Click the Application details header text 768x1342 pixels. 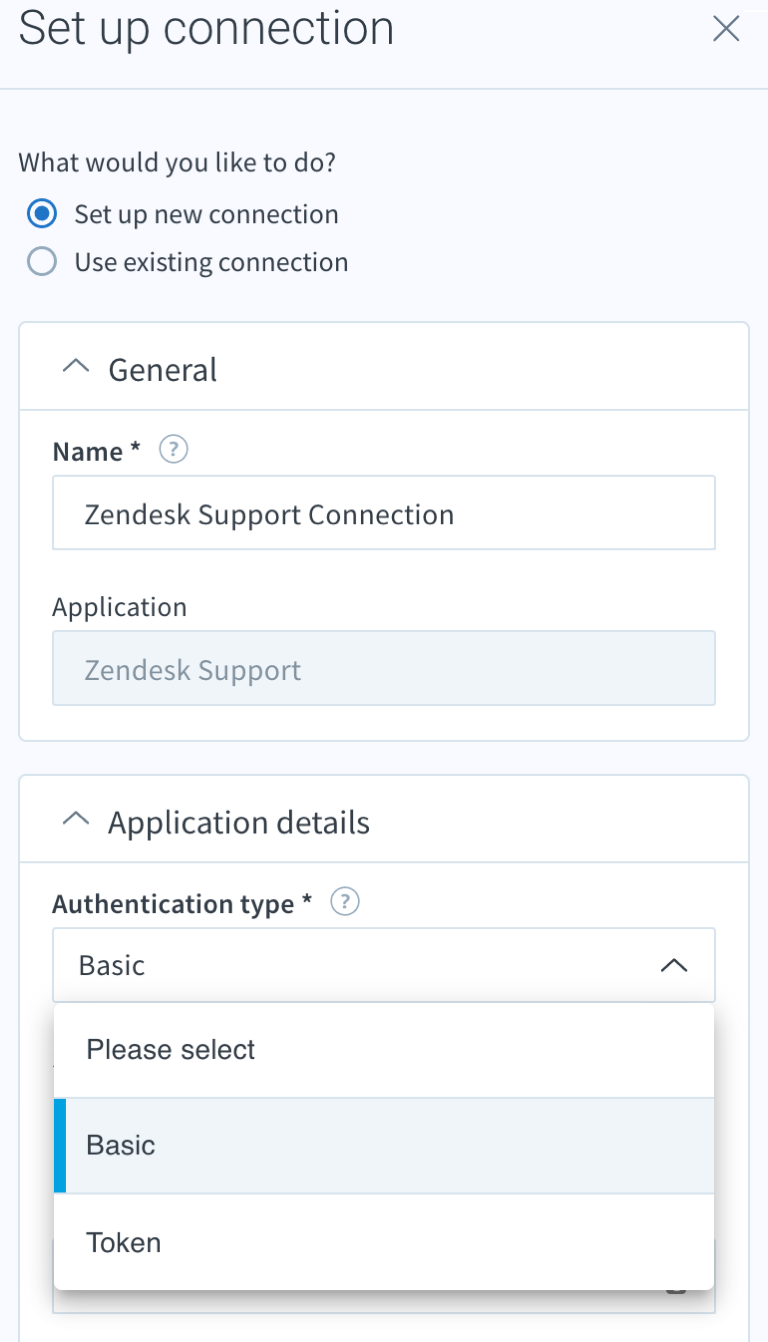239,822
